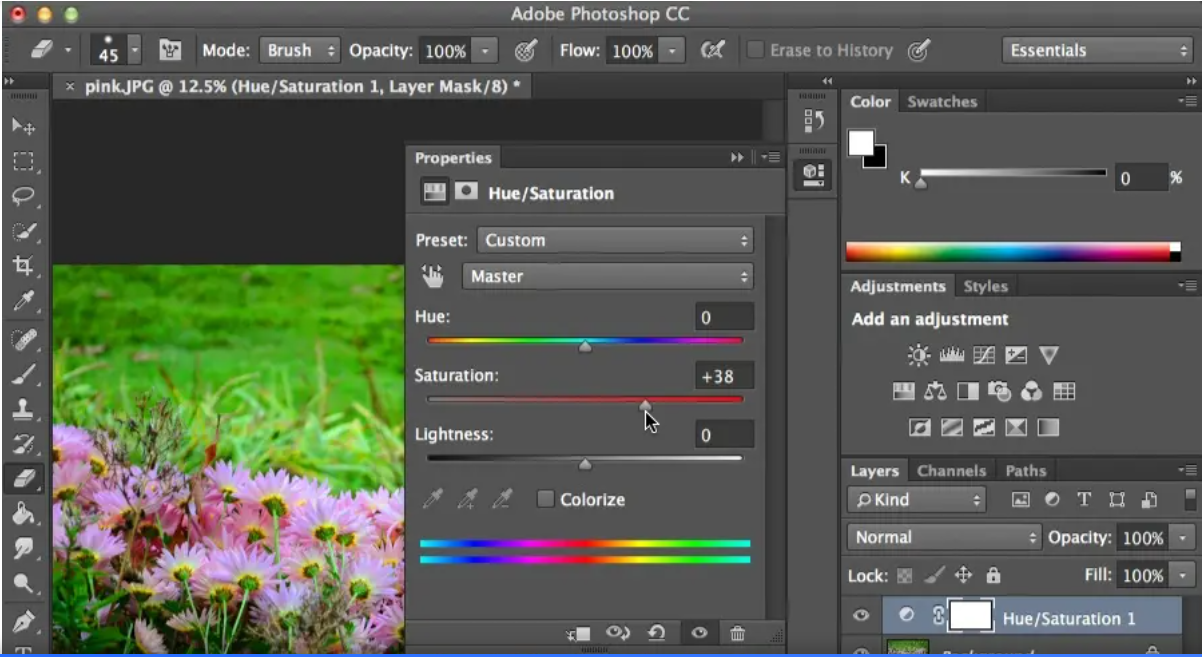Open the 3D panel icon in dock
The height and width of the screenshot is (657, 1202).
[x=814, y=174]
